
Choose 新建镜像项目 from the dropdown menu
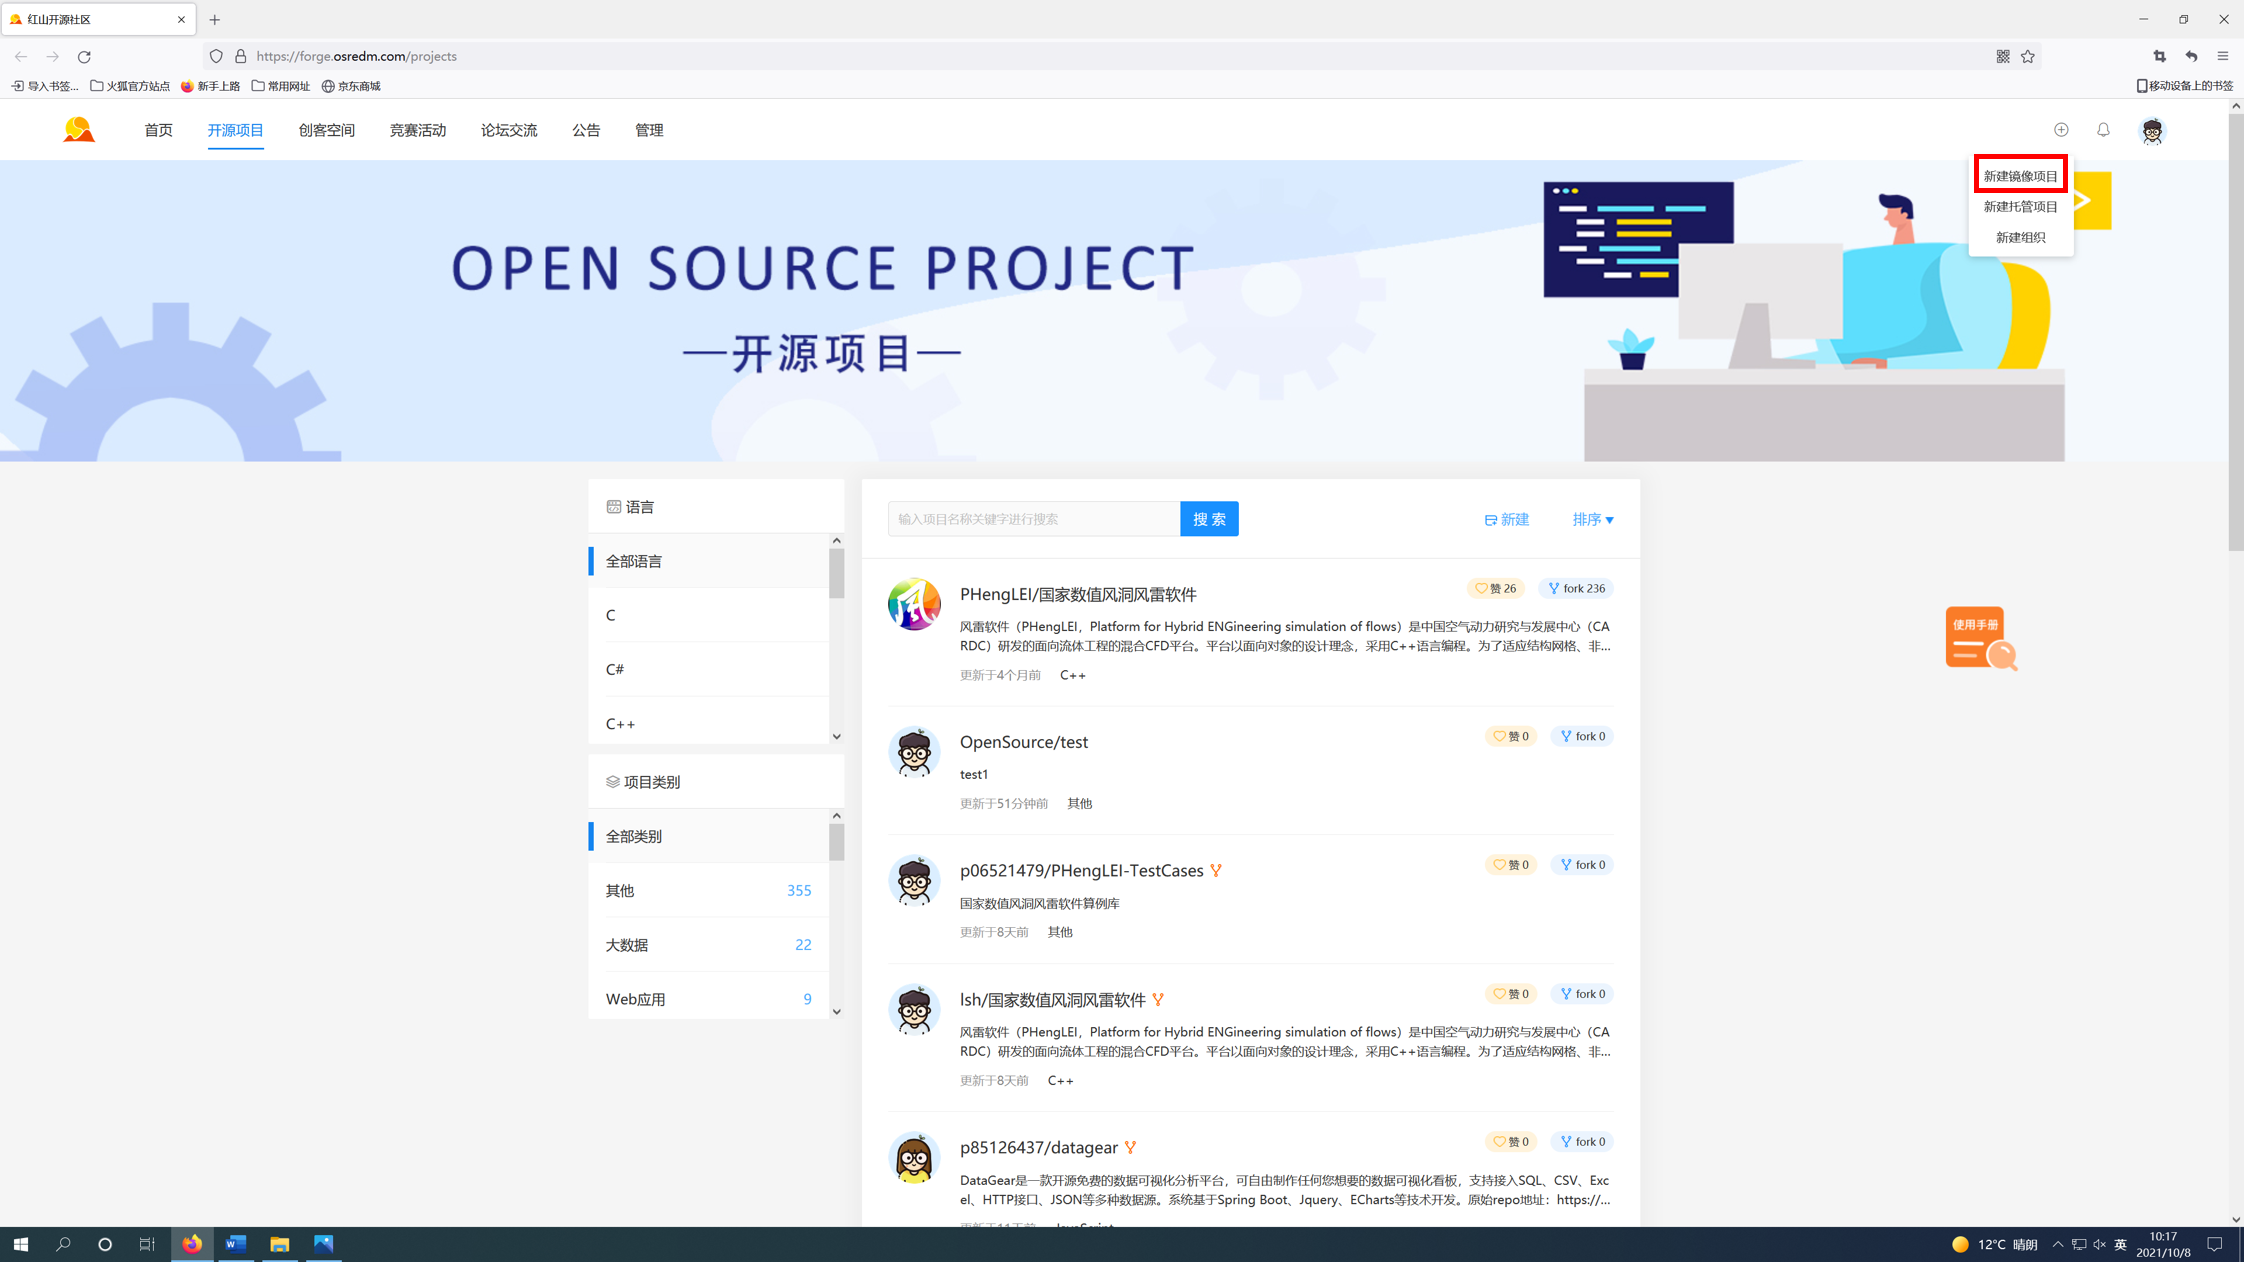2021,177
